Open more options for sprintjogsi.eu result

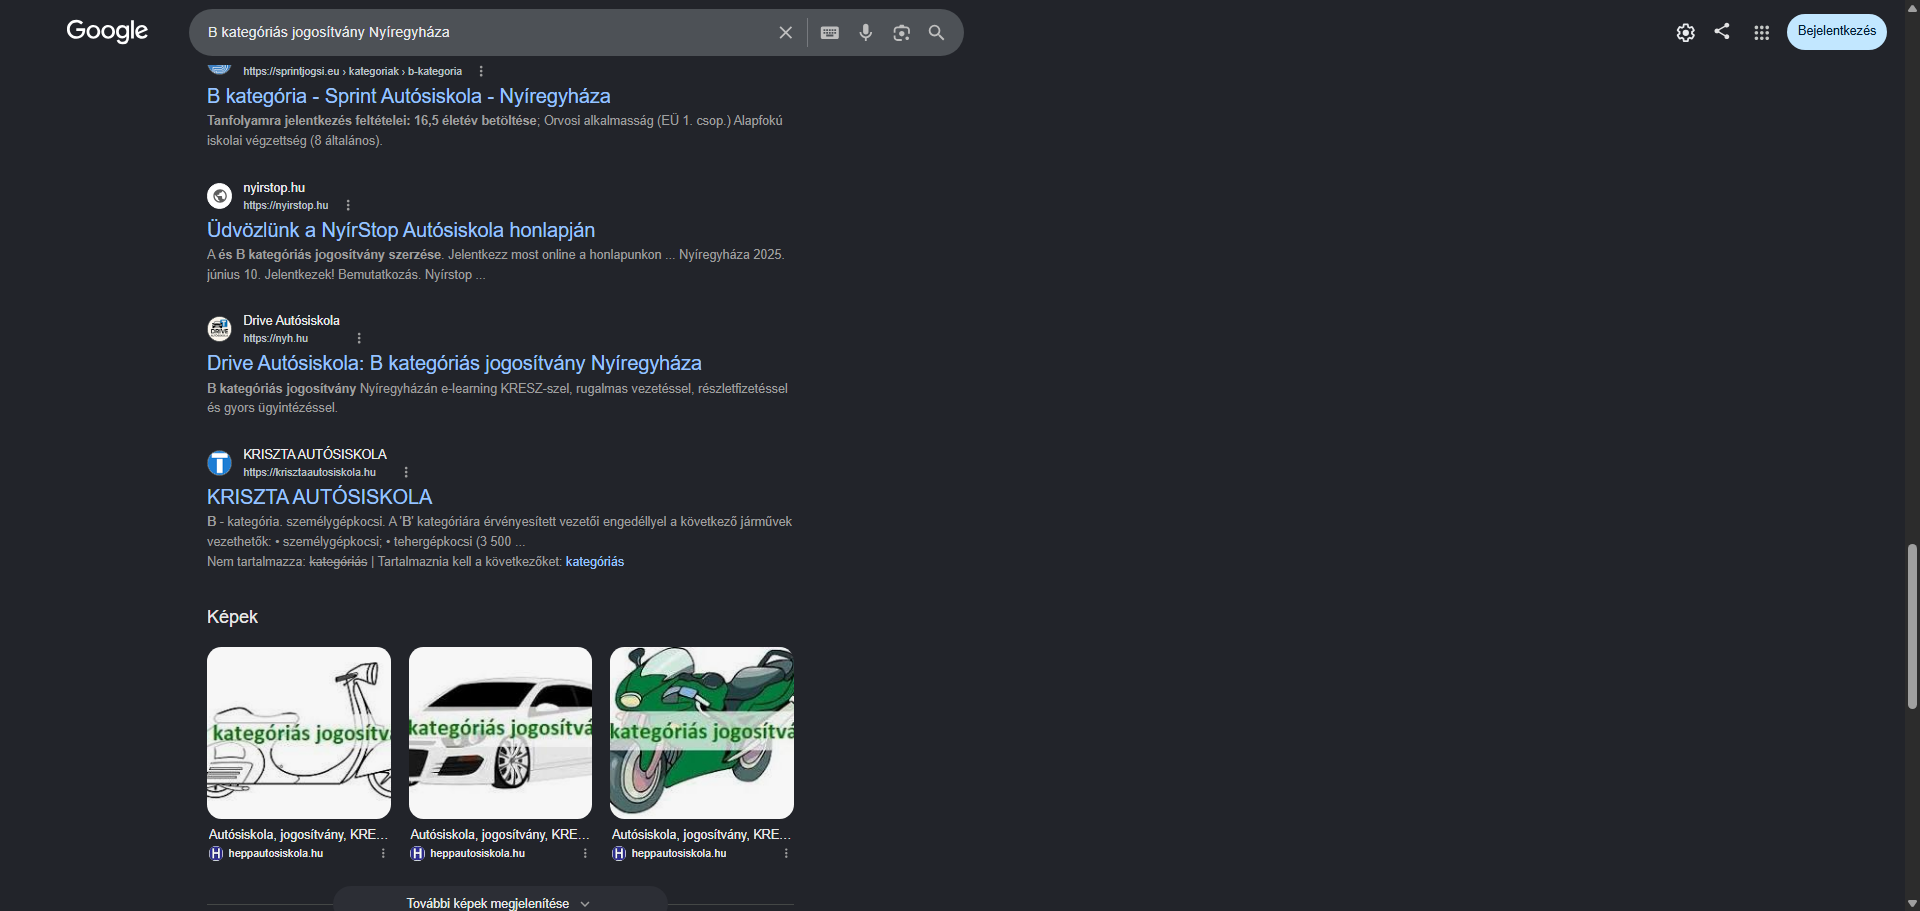pos(481,72)
